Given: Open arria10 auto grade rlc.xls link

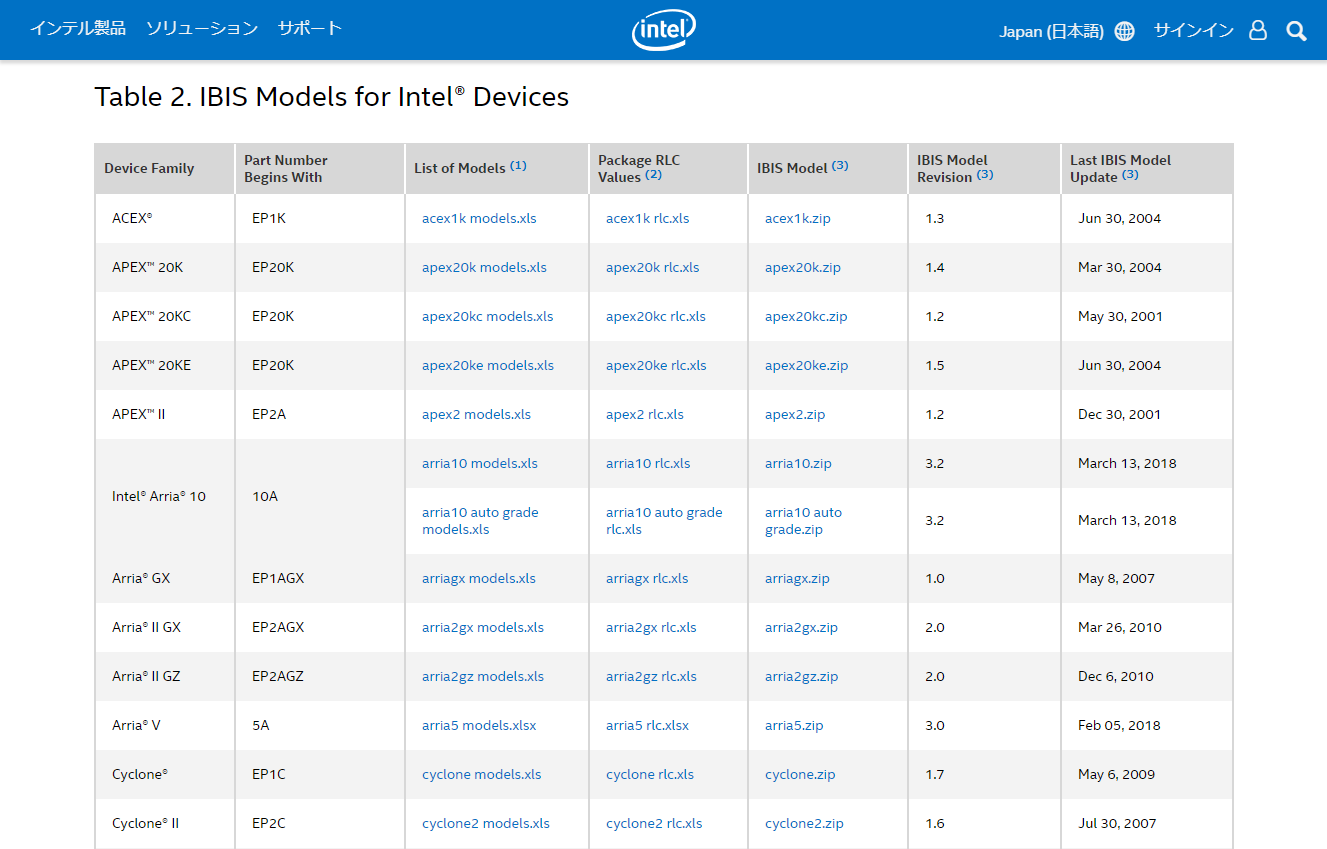Looking at the screenshot, I should (x=664, y=521).
